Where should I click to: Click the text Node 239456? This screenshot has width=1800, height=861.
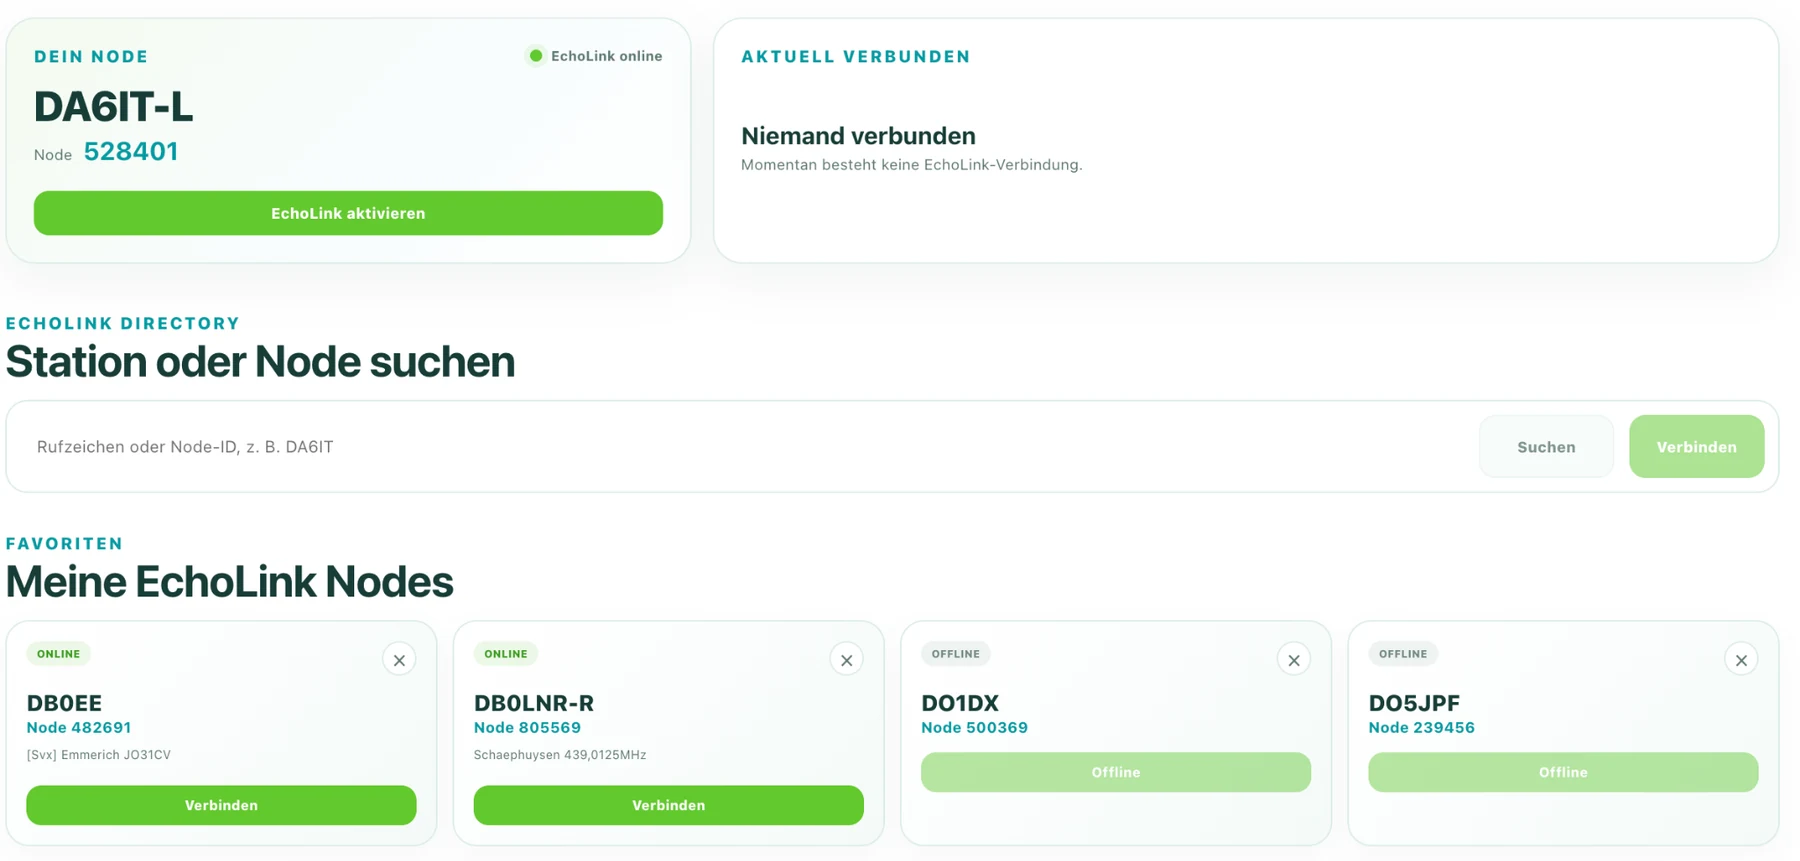click(x=1421, y=728)
